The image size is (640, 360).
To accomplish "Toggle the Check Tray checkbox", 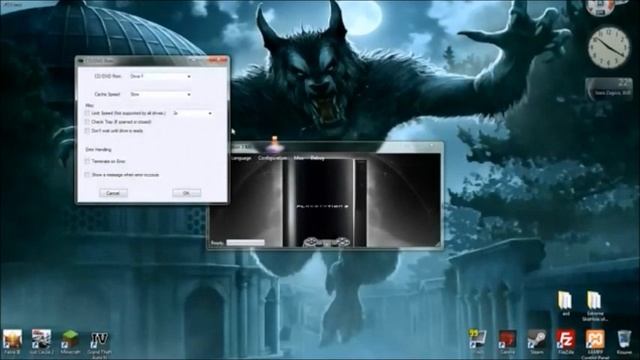I will [87, 122].
